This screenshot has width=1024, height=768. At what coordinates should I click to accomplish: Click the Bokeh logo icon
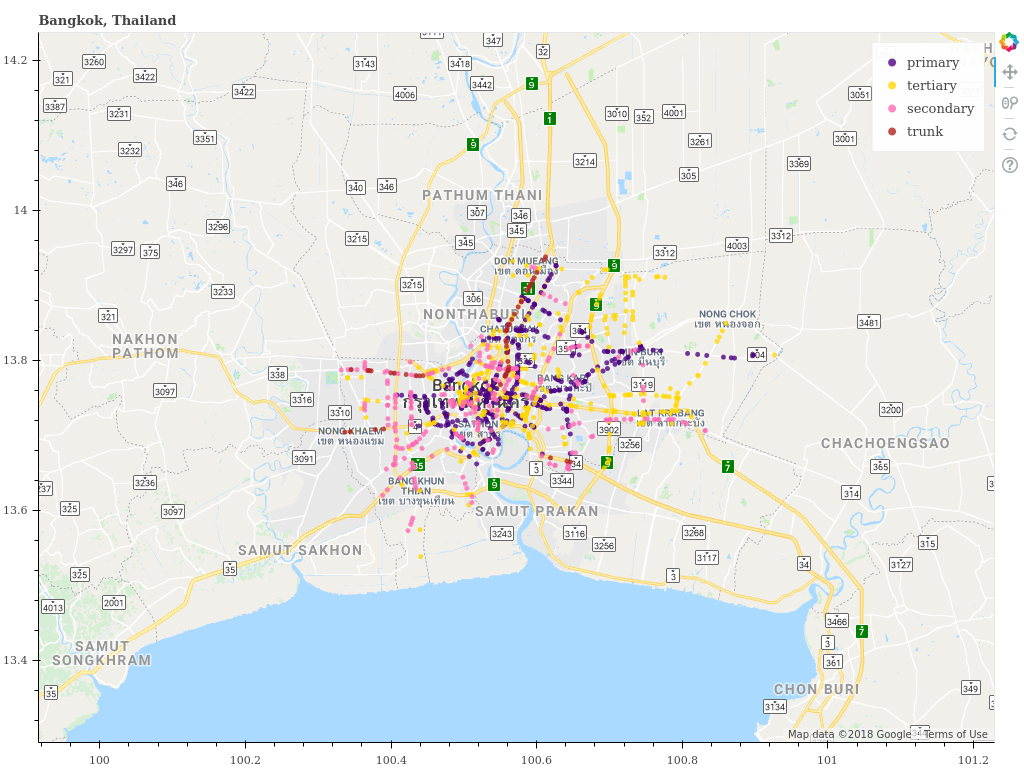pos(1009,42)
